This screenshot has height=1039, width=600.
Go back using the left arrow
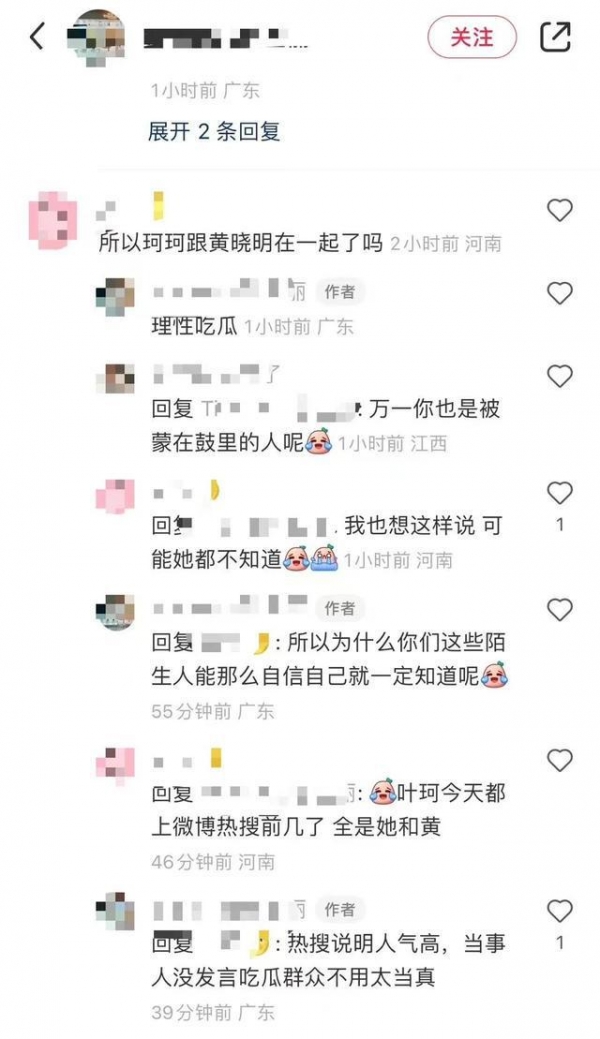(x=38, y=36)
